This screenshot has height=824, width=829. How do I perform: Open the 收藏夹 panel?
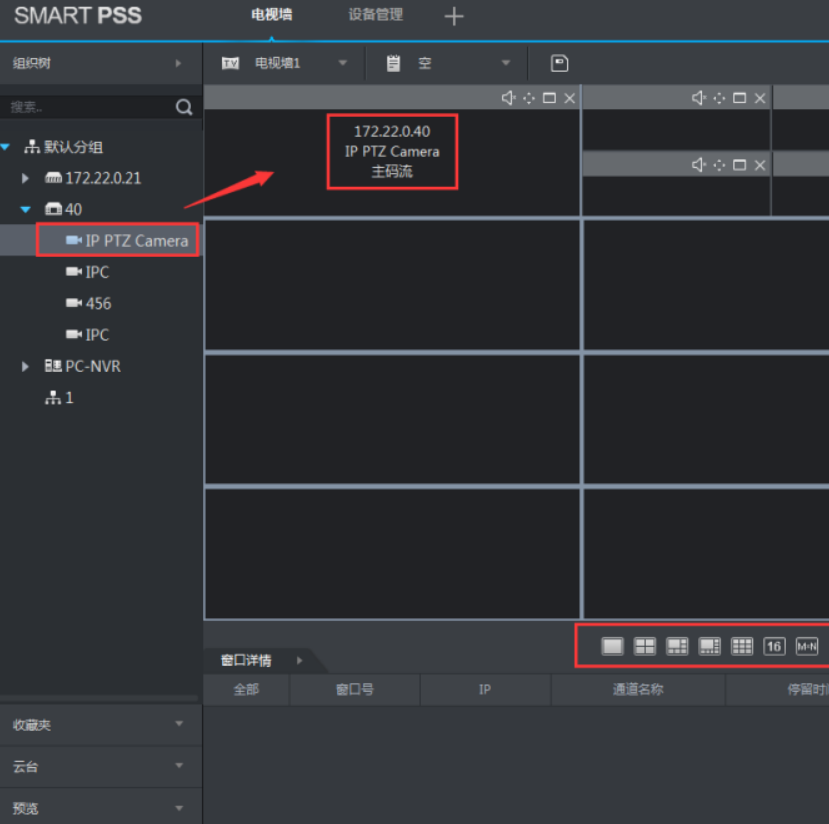pyautogui.click(x=100, y=724)
